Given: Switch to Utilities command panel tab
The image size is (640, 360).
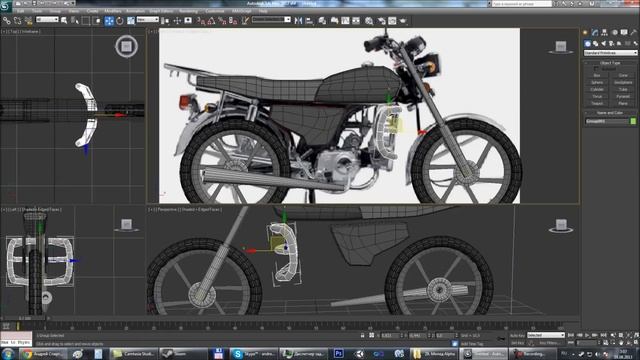Looking at the screenshot, I should tap(634, 32).
